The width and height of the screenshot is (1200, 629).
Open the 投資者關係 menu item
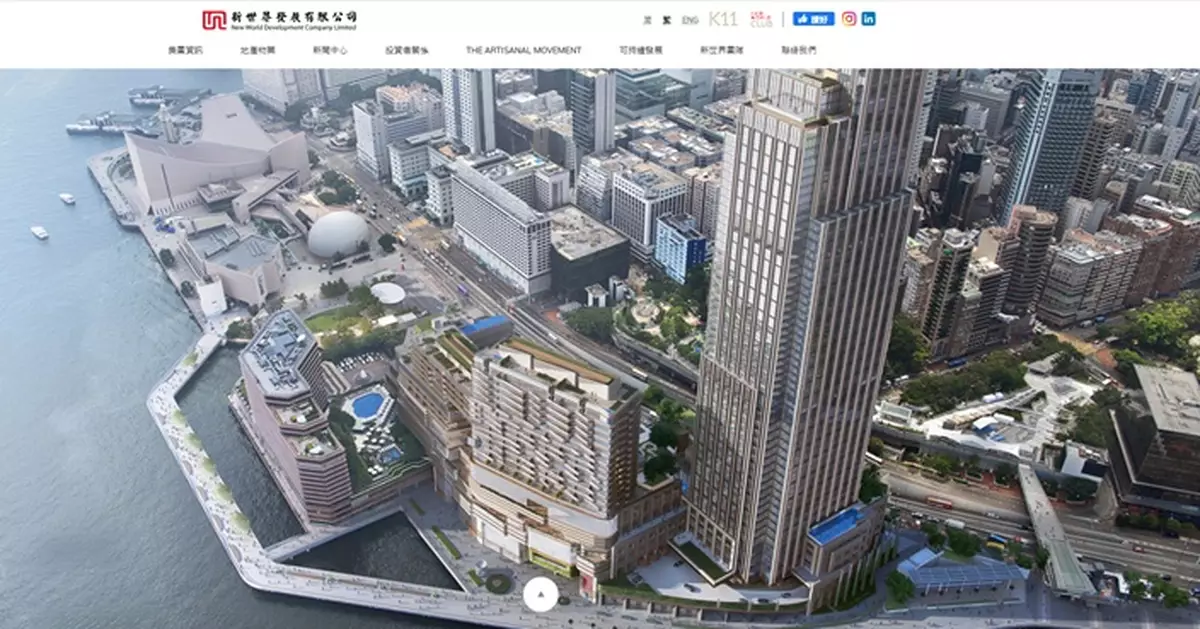click(407, 50)
